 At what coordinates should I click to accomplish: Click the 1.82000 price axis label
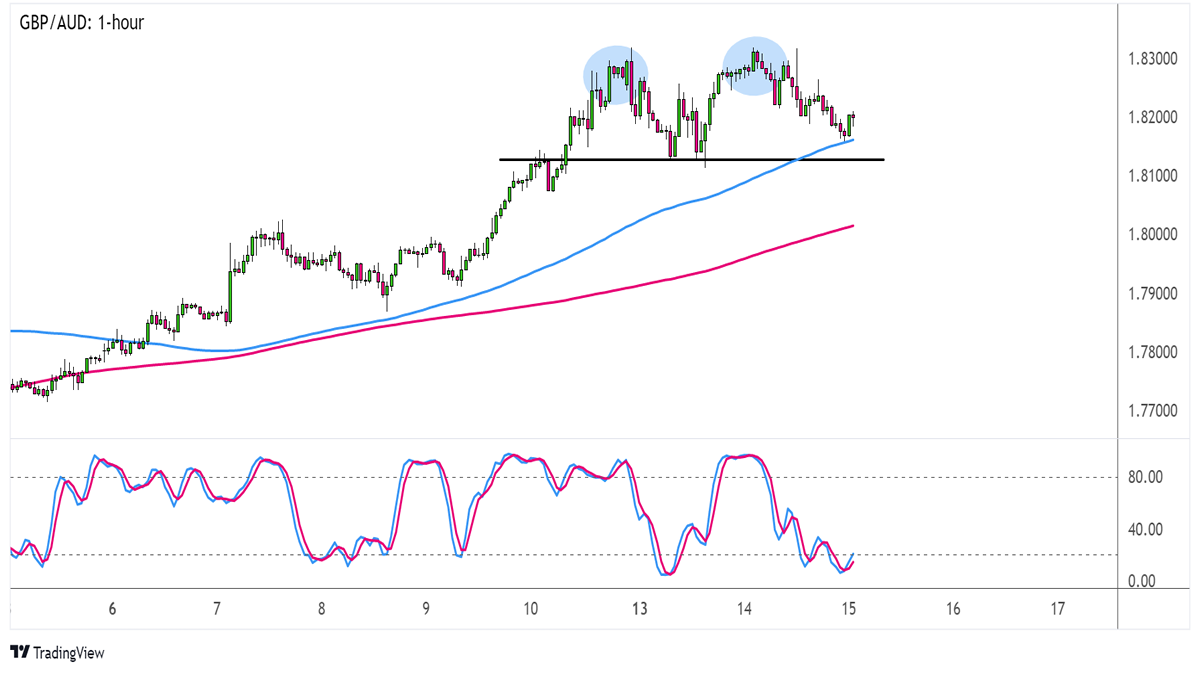tap(1155, 118)
